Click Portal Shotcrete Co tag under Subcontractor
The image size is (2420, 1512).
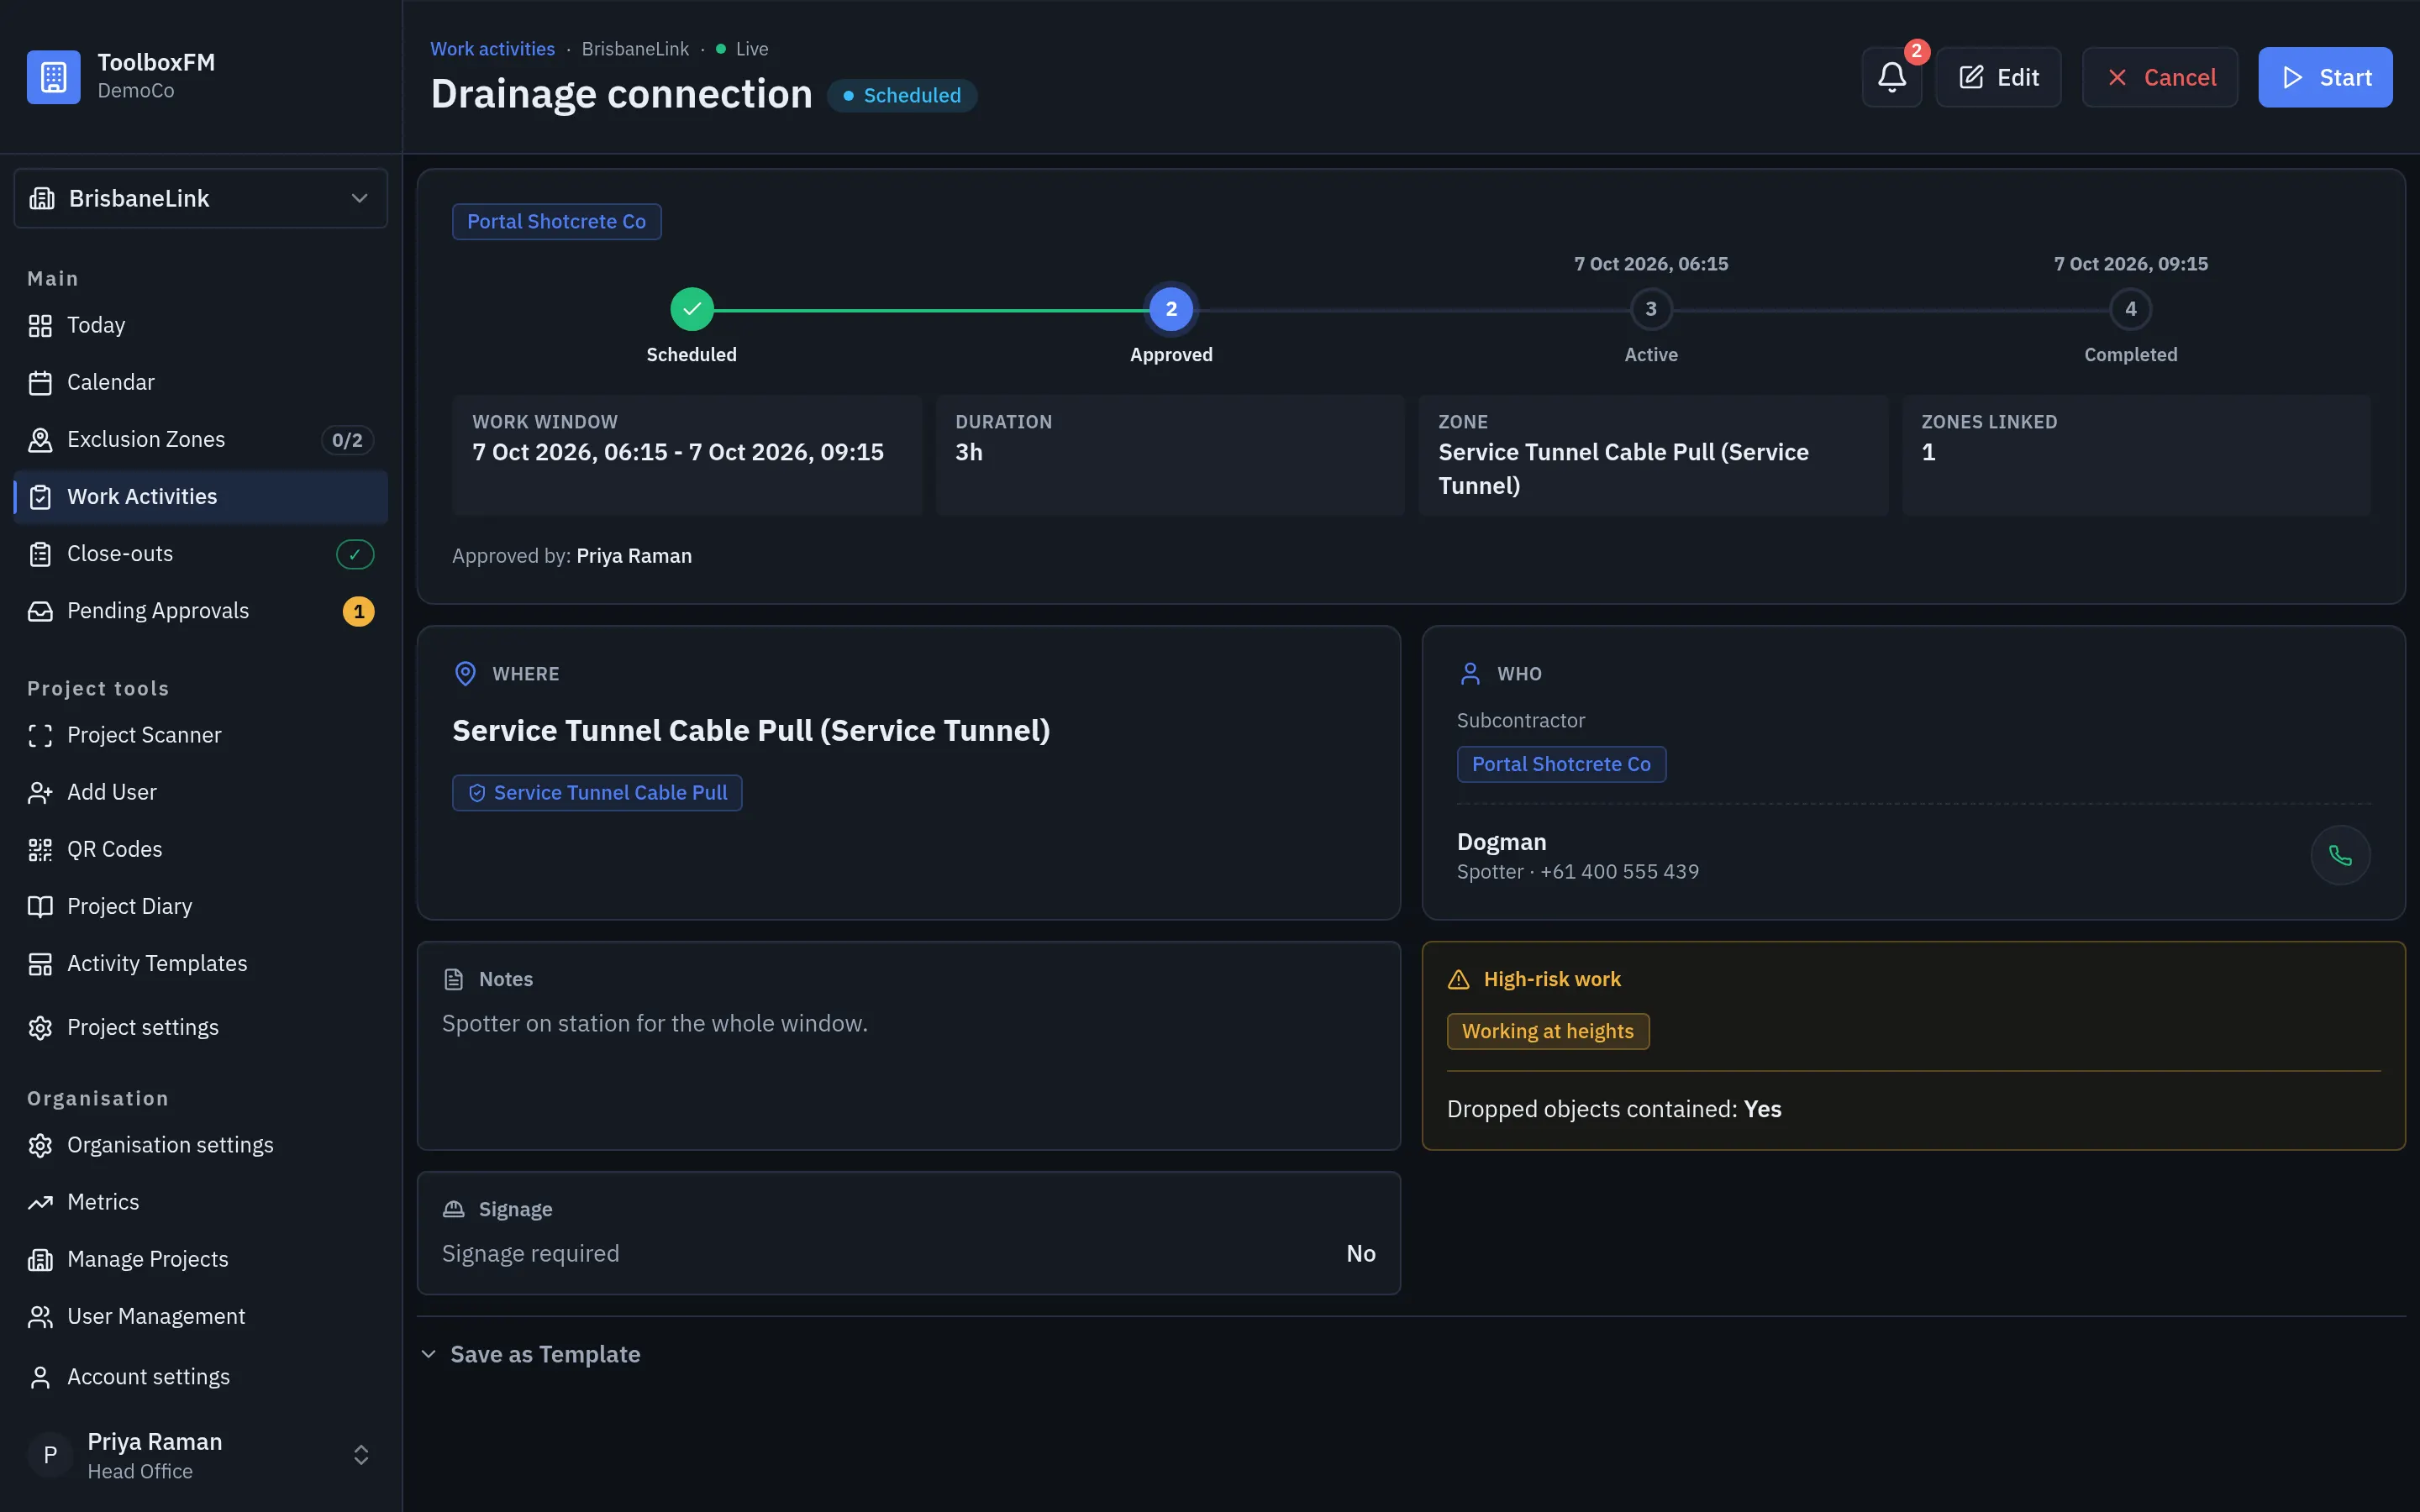(1561, 764)
